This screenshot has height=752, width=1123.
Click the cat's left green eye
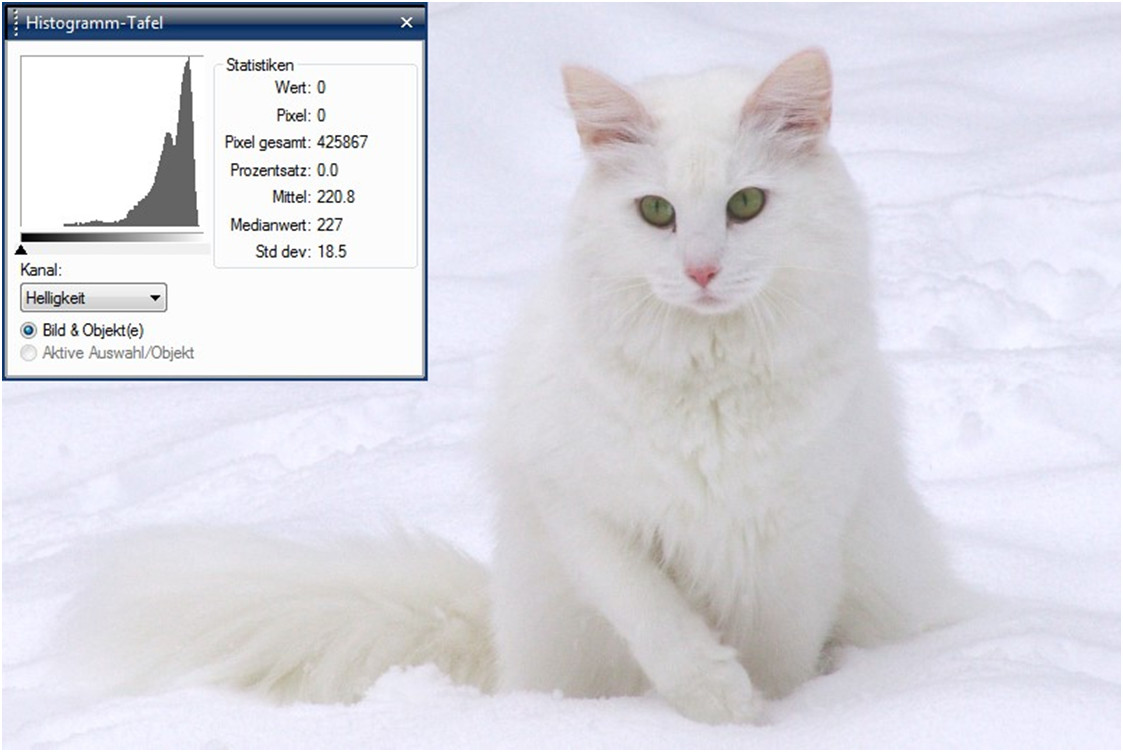tap(657, 210)
